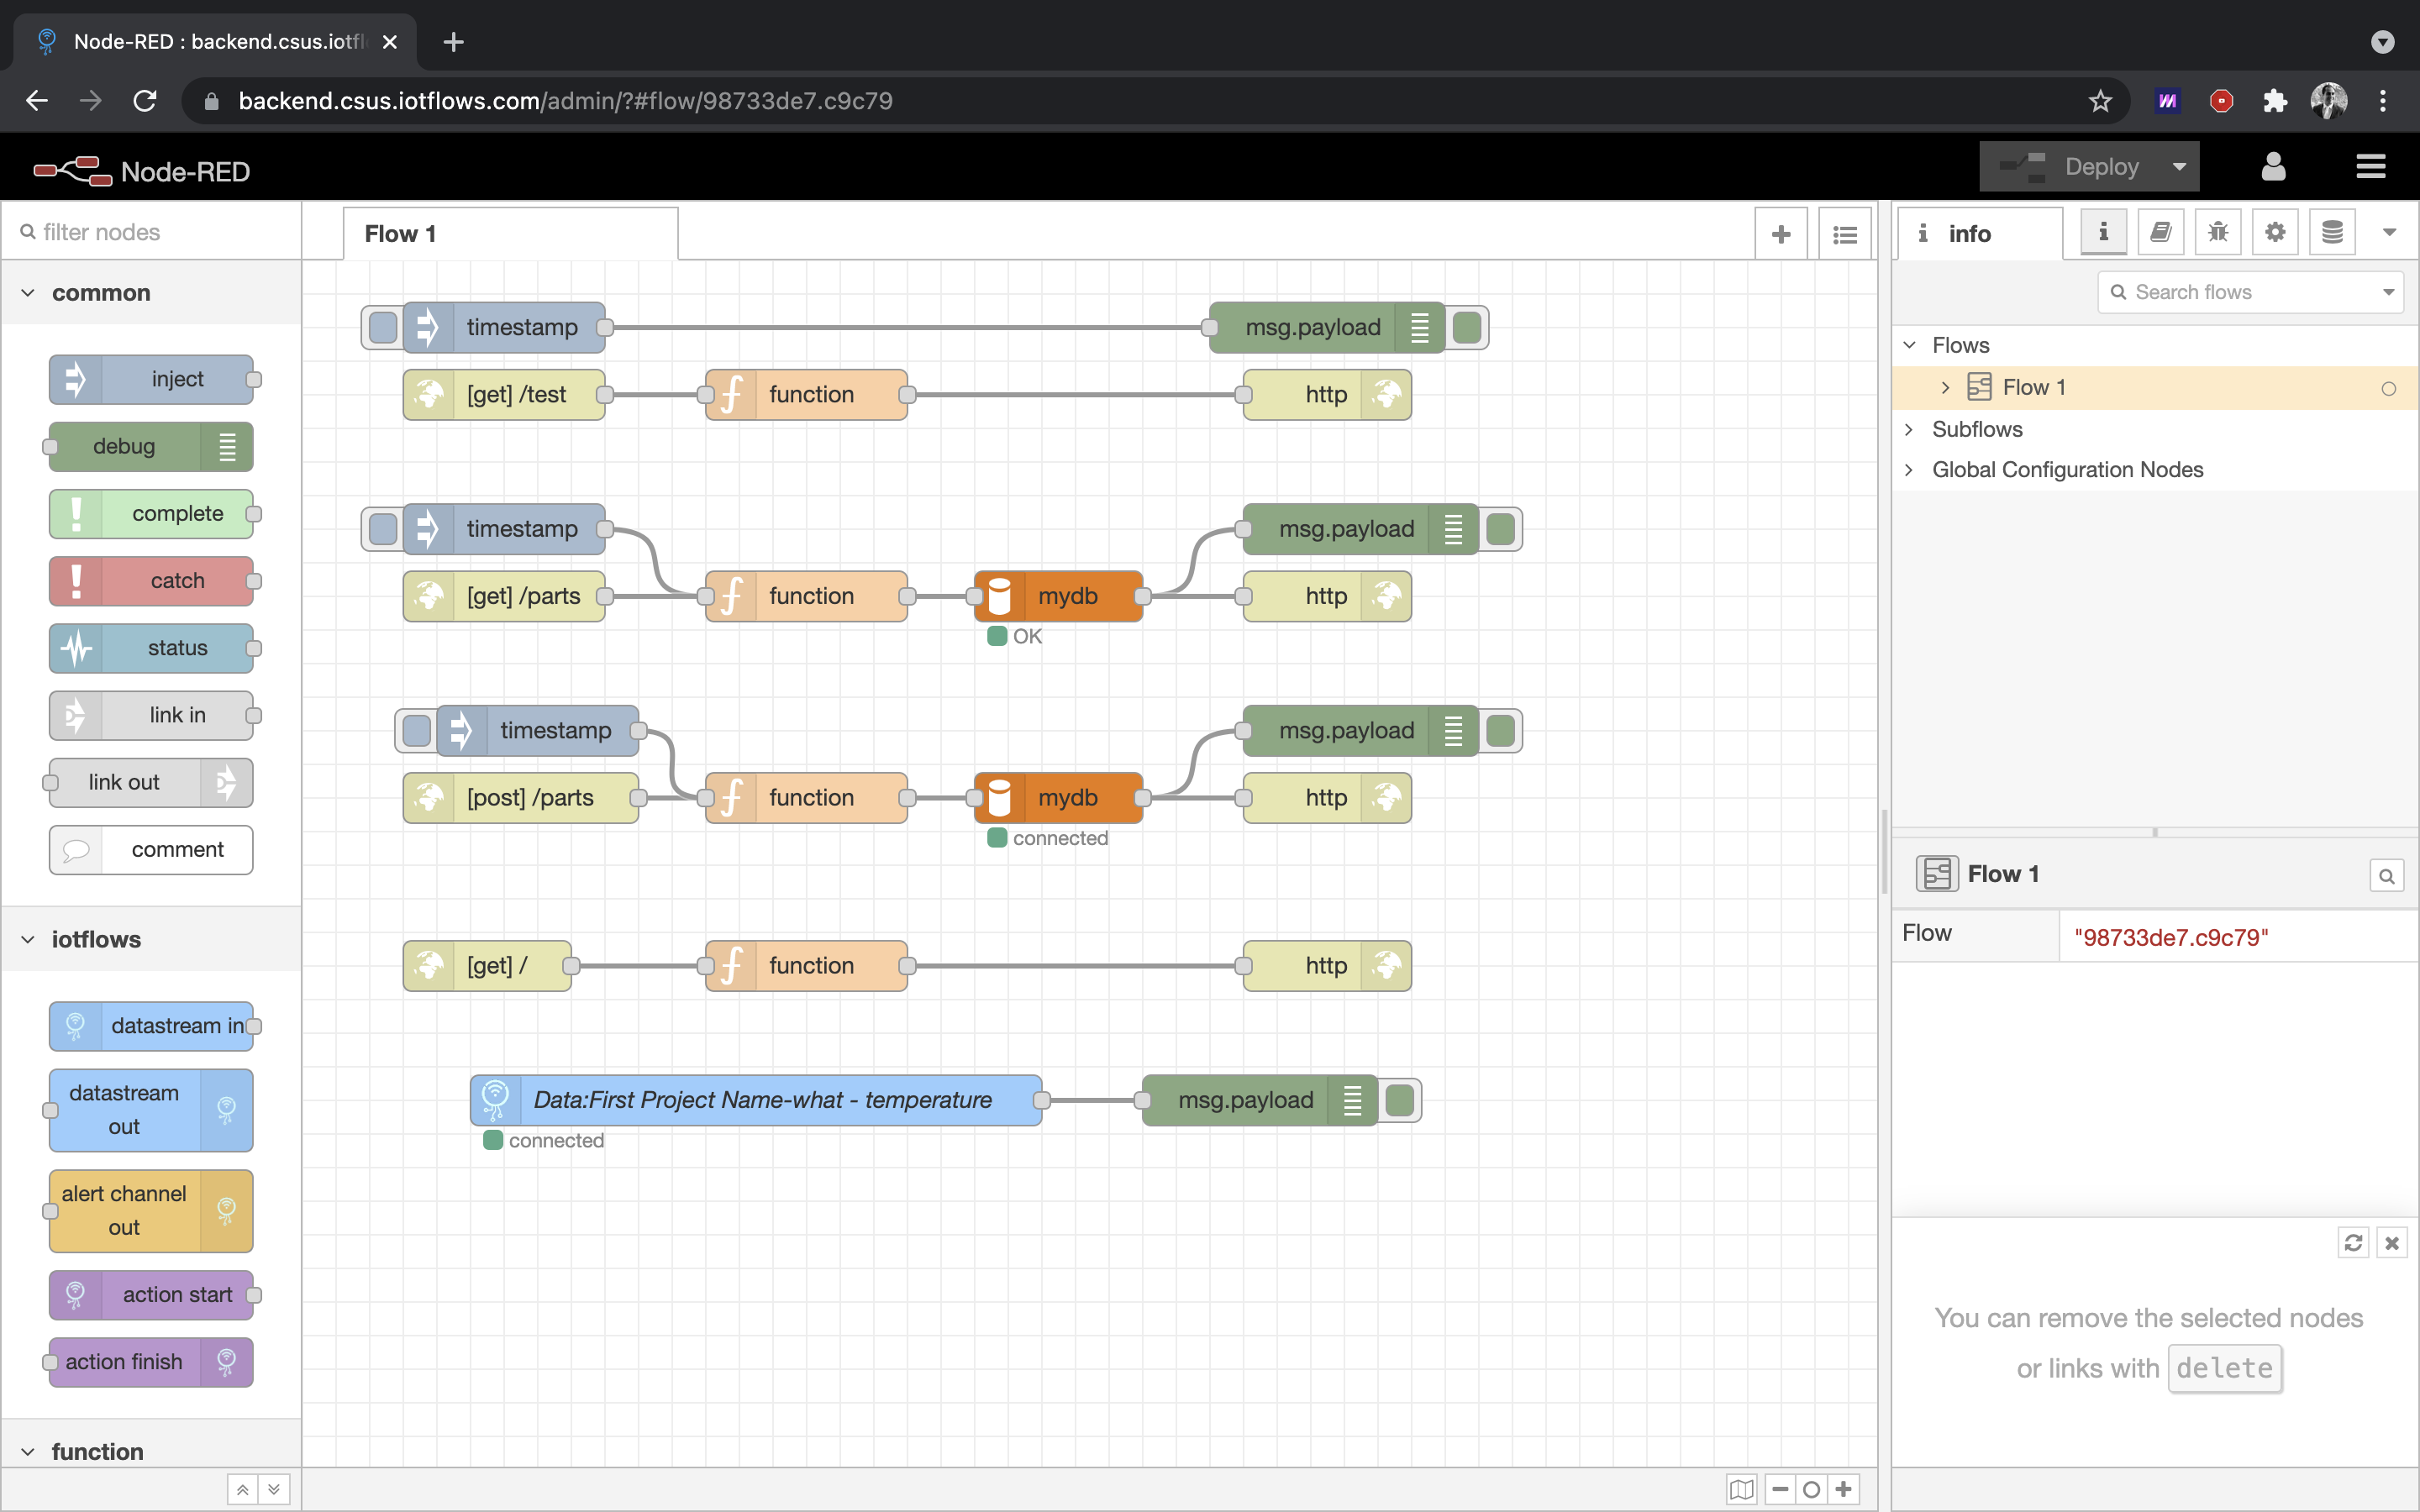Collapse the common palette category
Viewport: 2420px width, 1512px height.
tap(29, 293)
